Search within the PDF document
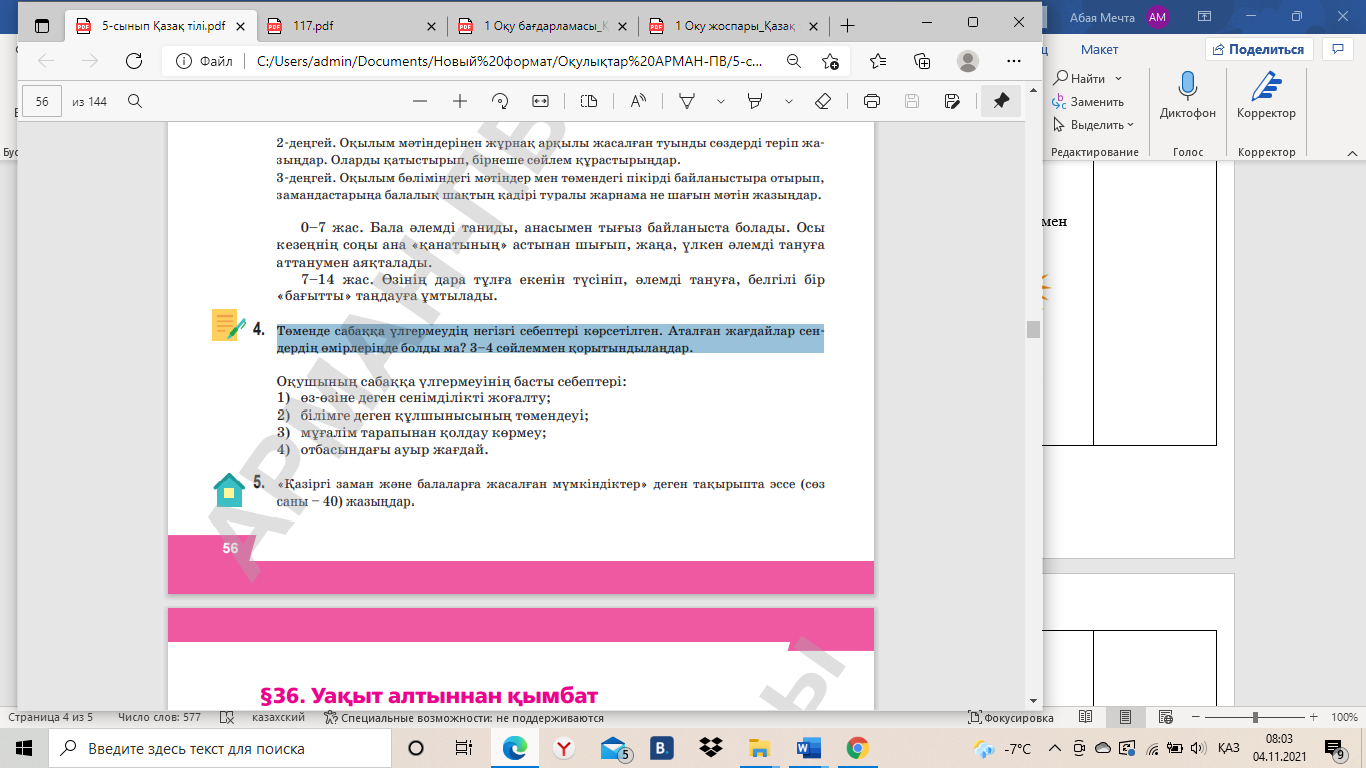Image resolution: width=1366 pixels, height=768 pixels. pos(135,101)
